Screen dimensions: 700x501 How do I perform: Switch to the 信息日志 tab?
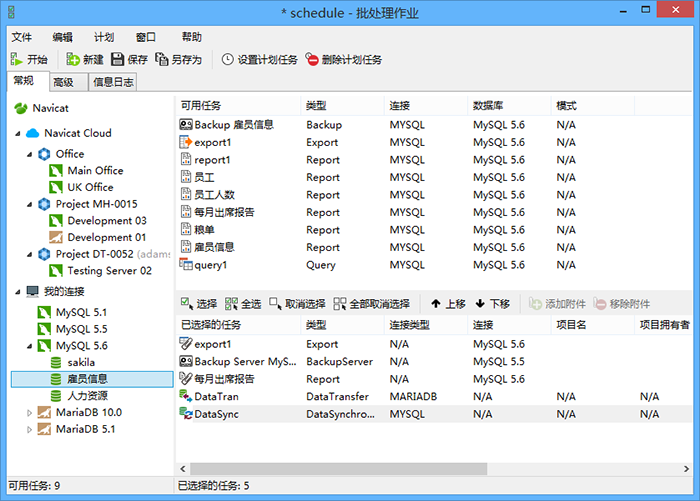[x=113, y=82]
